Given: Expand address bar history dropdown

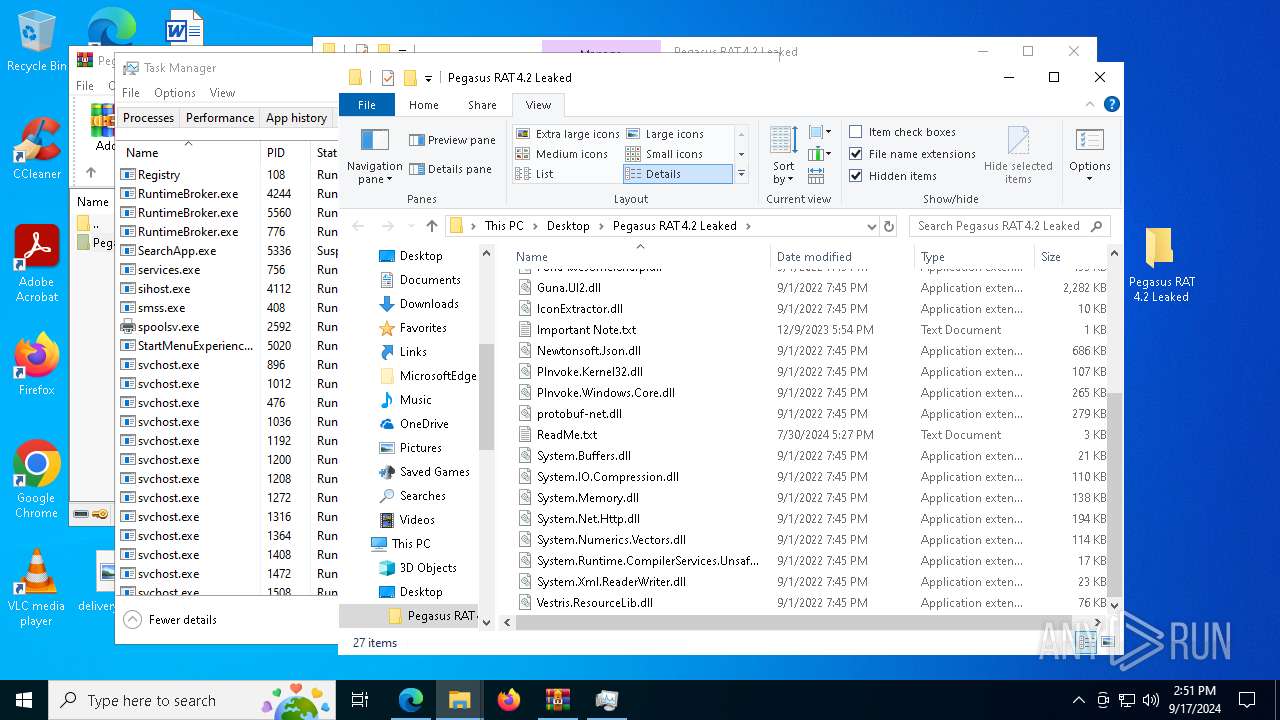Looking at the screenshot, I should pyautogui.click(x=870, y=227).
